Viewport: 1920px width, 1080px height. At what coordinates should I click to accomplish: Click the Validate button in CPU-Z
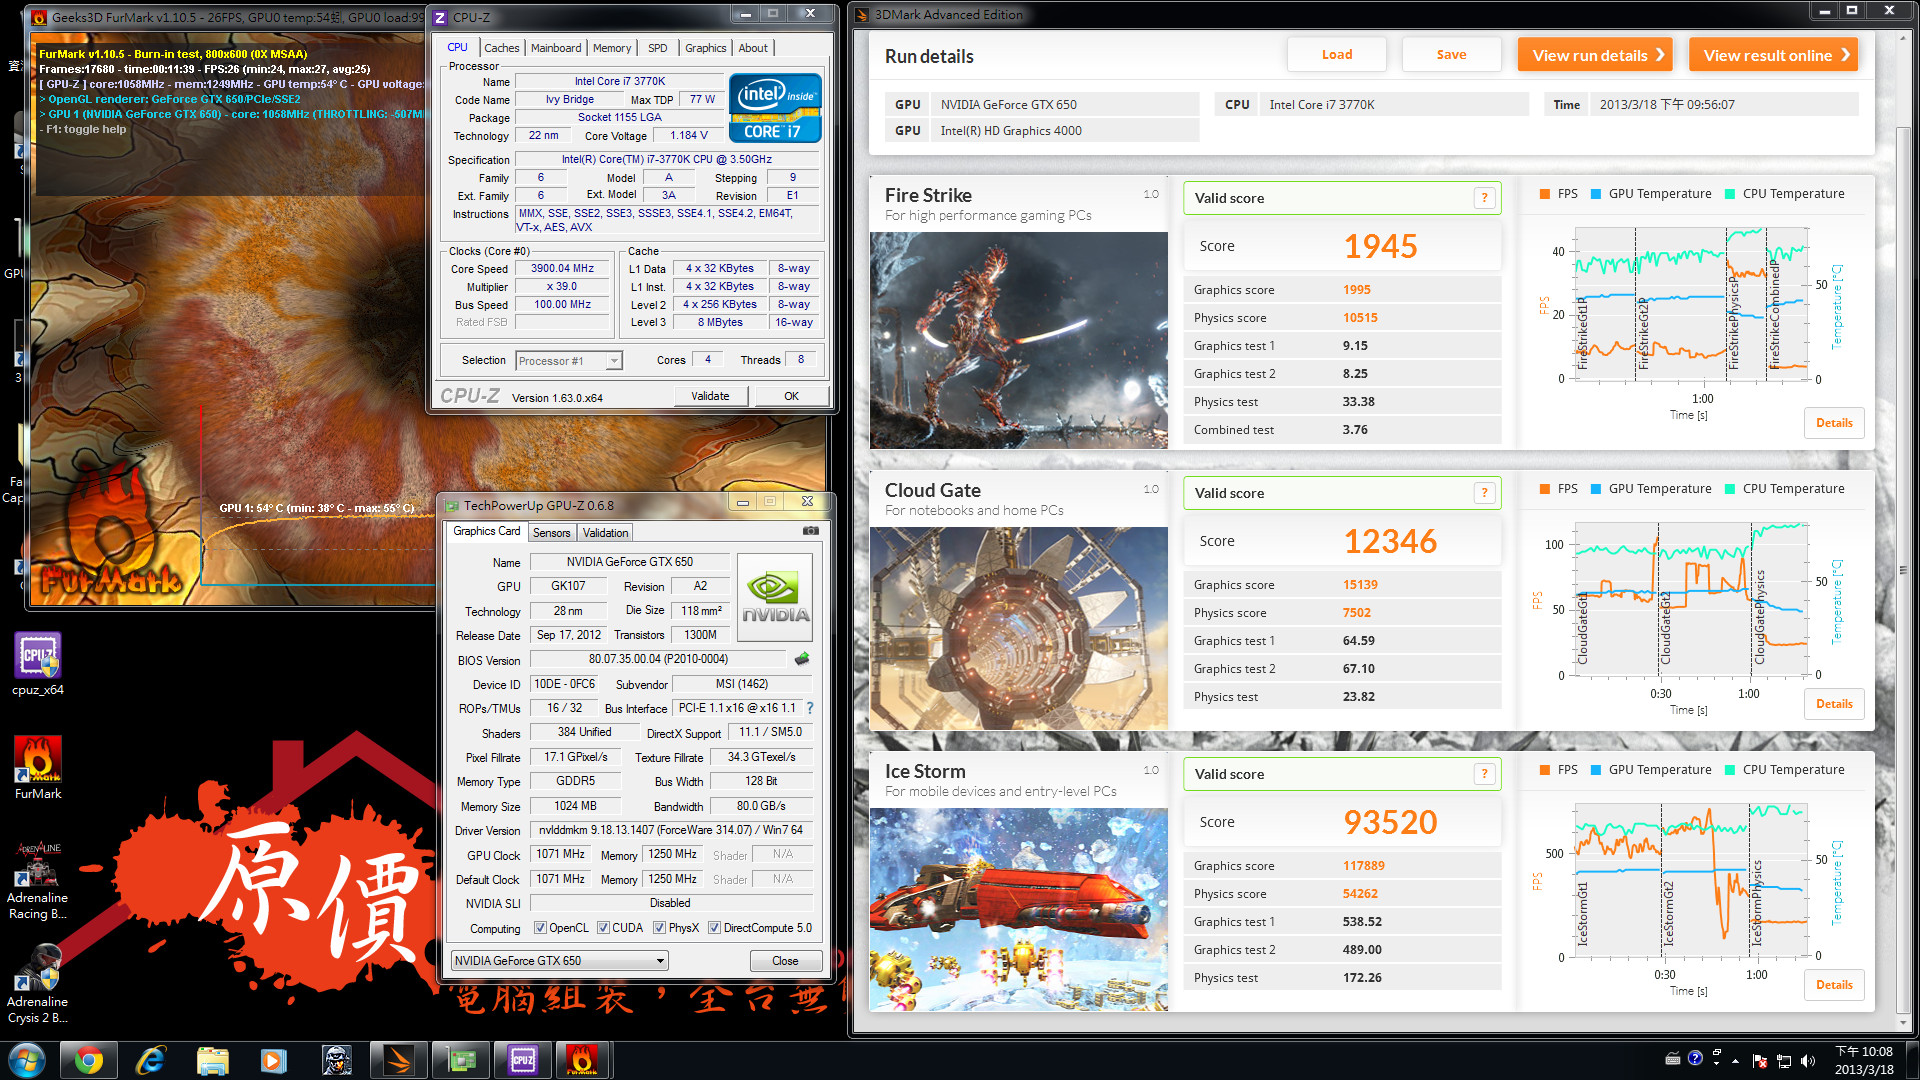pos(710,396)
